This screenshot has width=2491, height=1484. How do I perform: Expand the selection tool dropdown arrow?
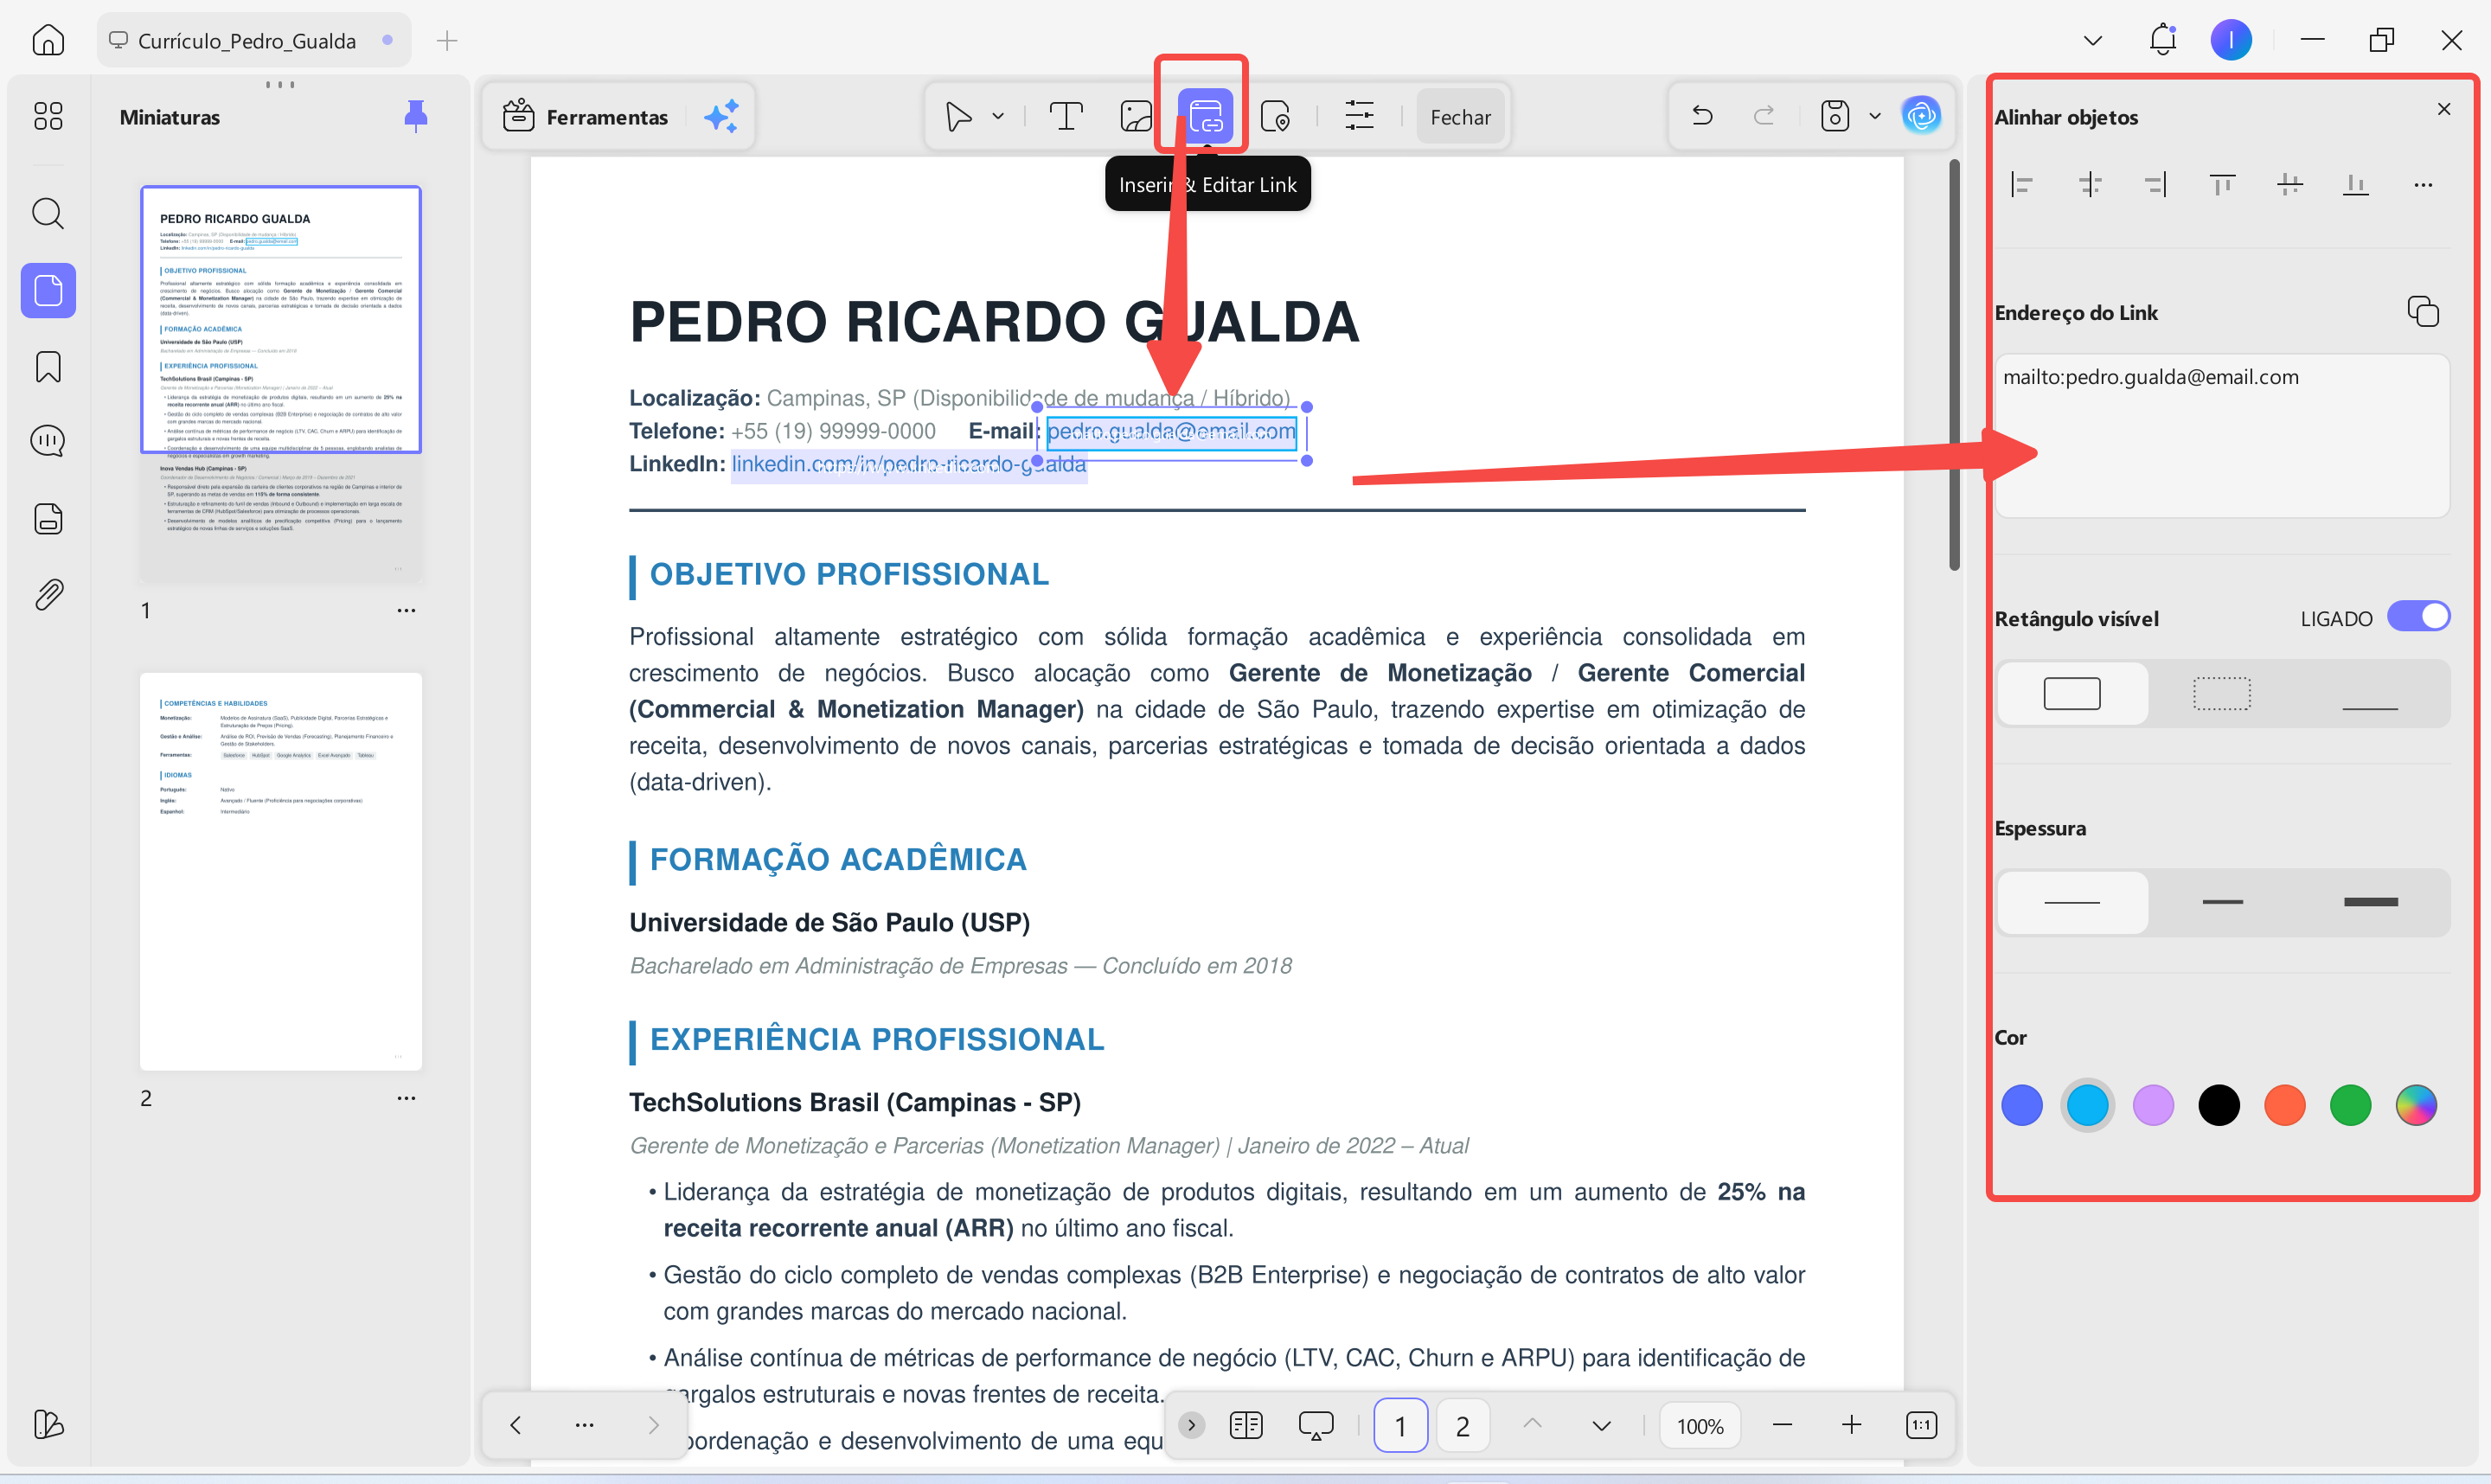(x=998, y=116)
